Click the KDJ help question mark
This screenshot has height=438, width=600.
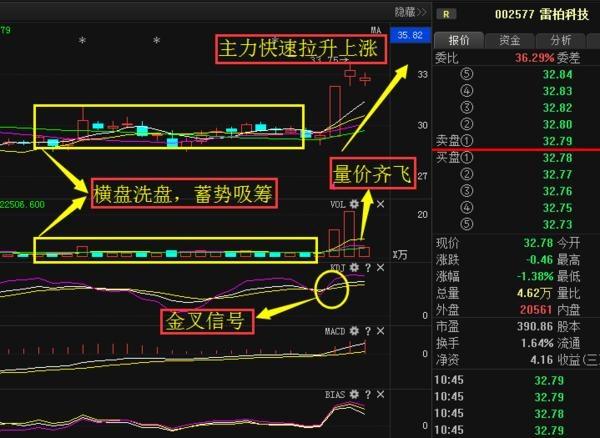(x=368, y=268)
